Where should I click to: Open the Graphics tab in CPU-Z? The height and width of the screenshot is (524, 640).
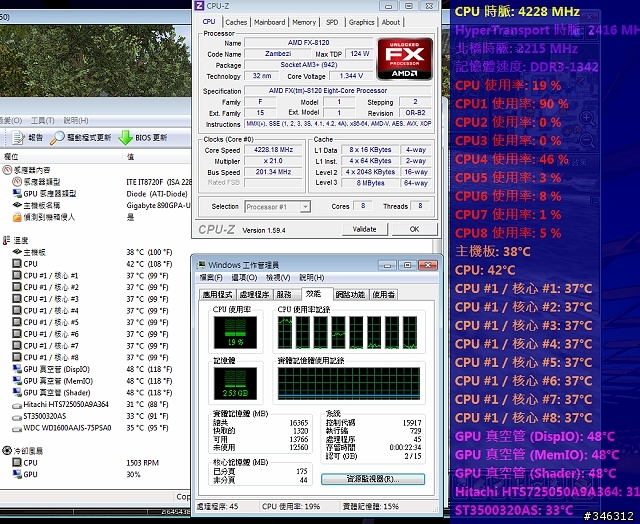tap(362, 22)
